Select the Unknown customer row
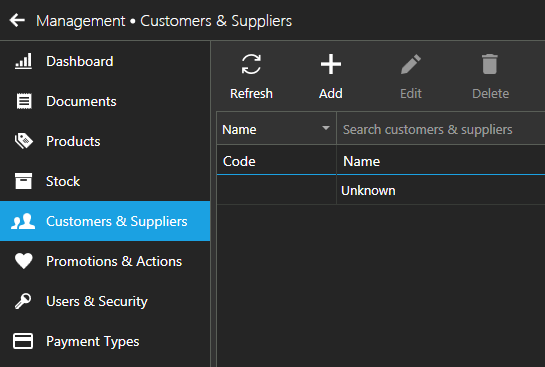 click(x=381, y=190)
